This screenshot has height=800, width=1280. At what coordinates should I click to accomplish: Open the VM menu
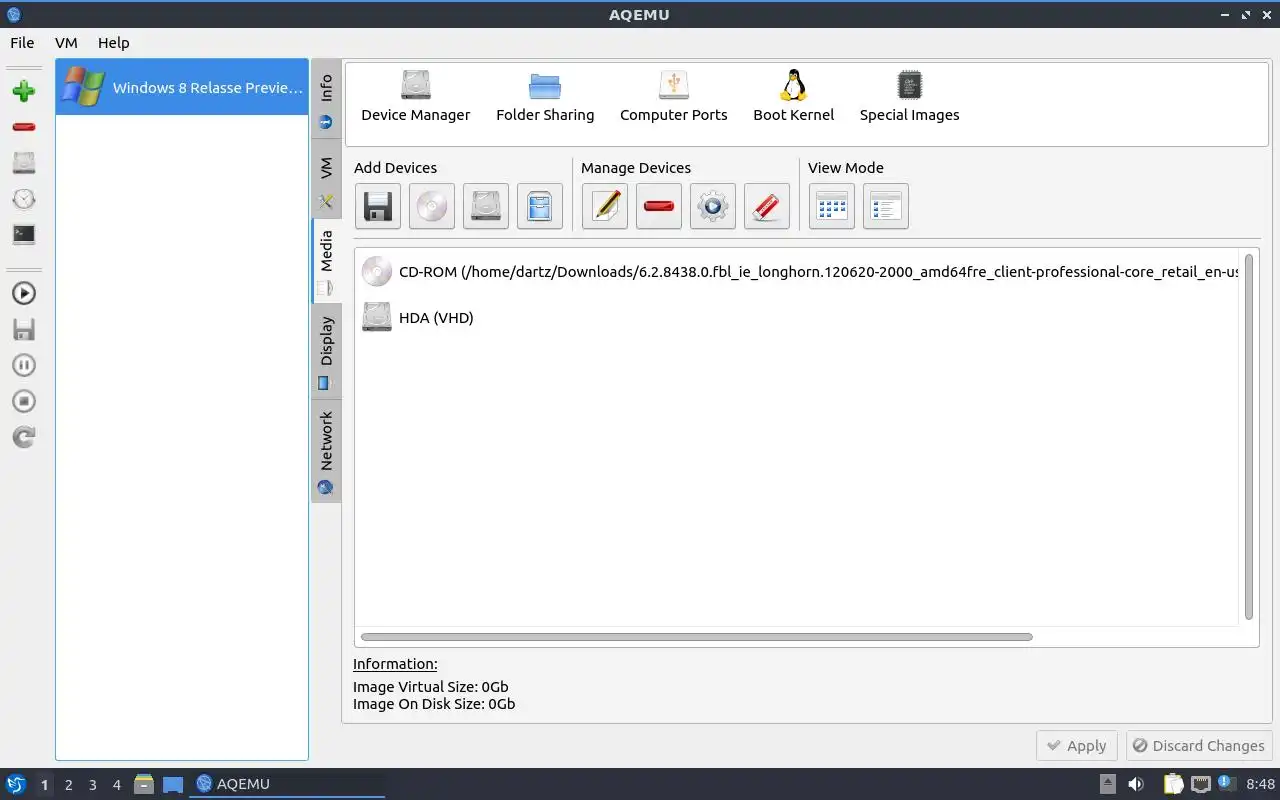tap(66, 43)
